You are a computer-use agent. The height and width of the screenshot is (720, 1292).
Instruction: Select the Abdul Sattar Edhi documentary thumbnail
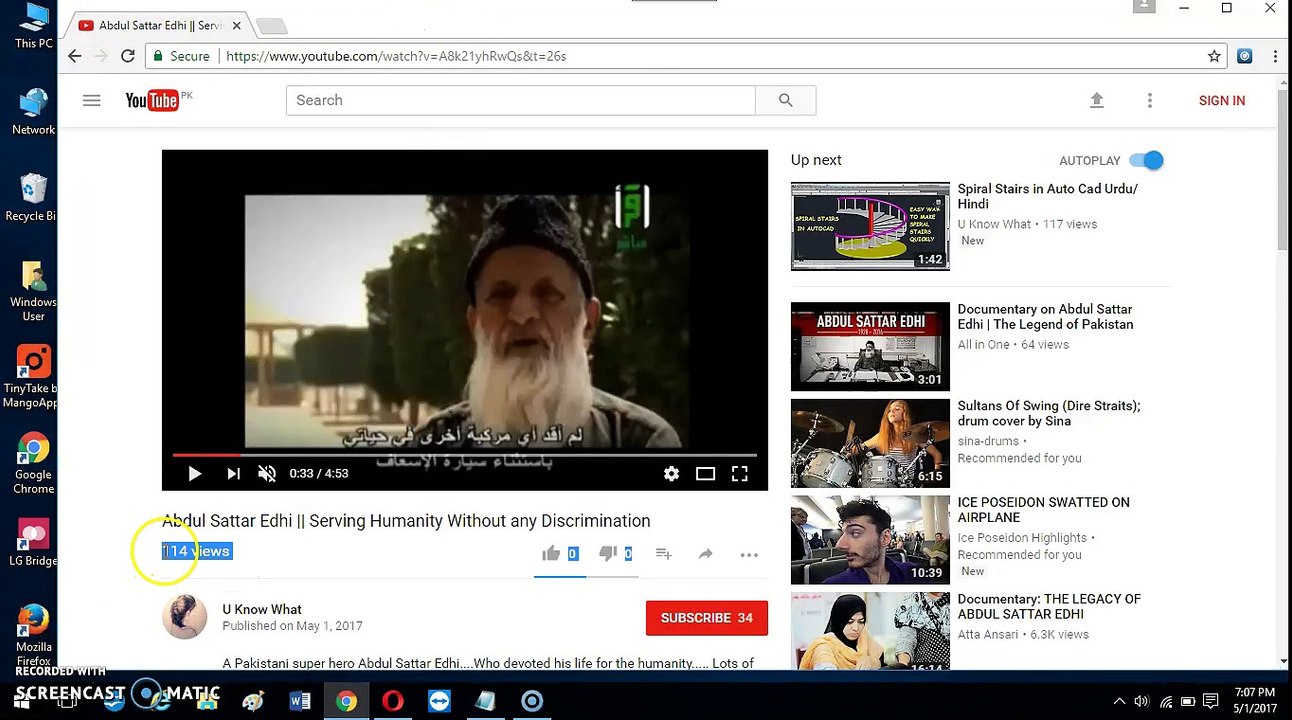point(870,346)
